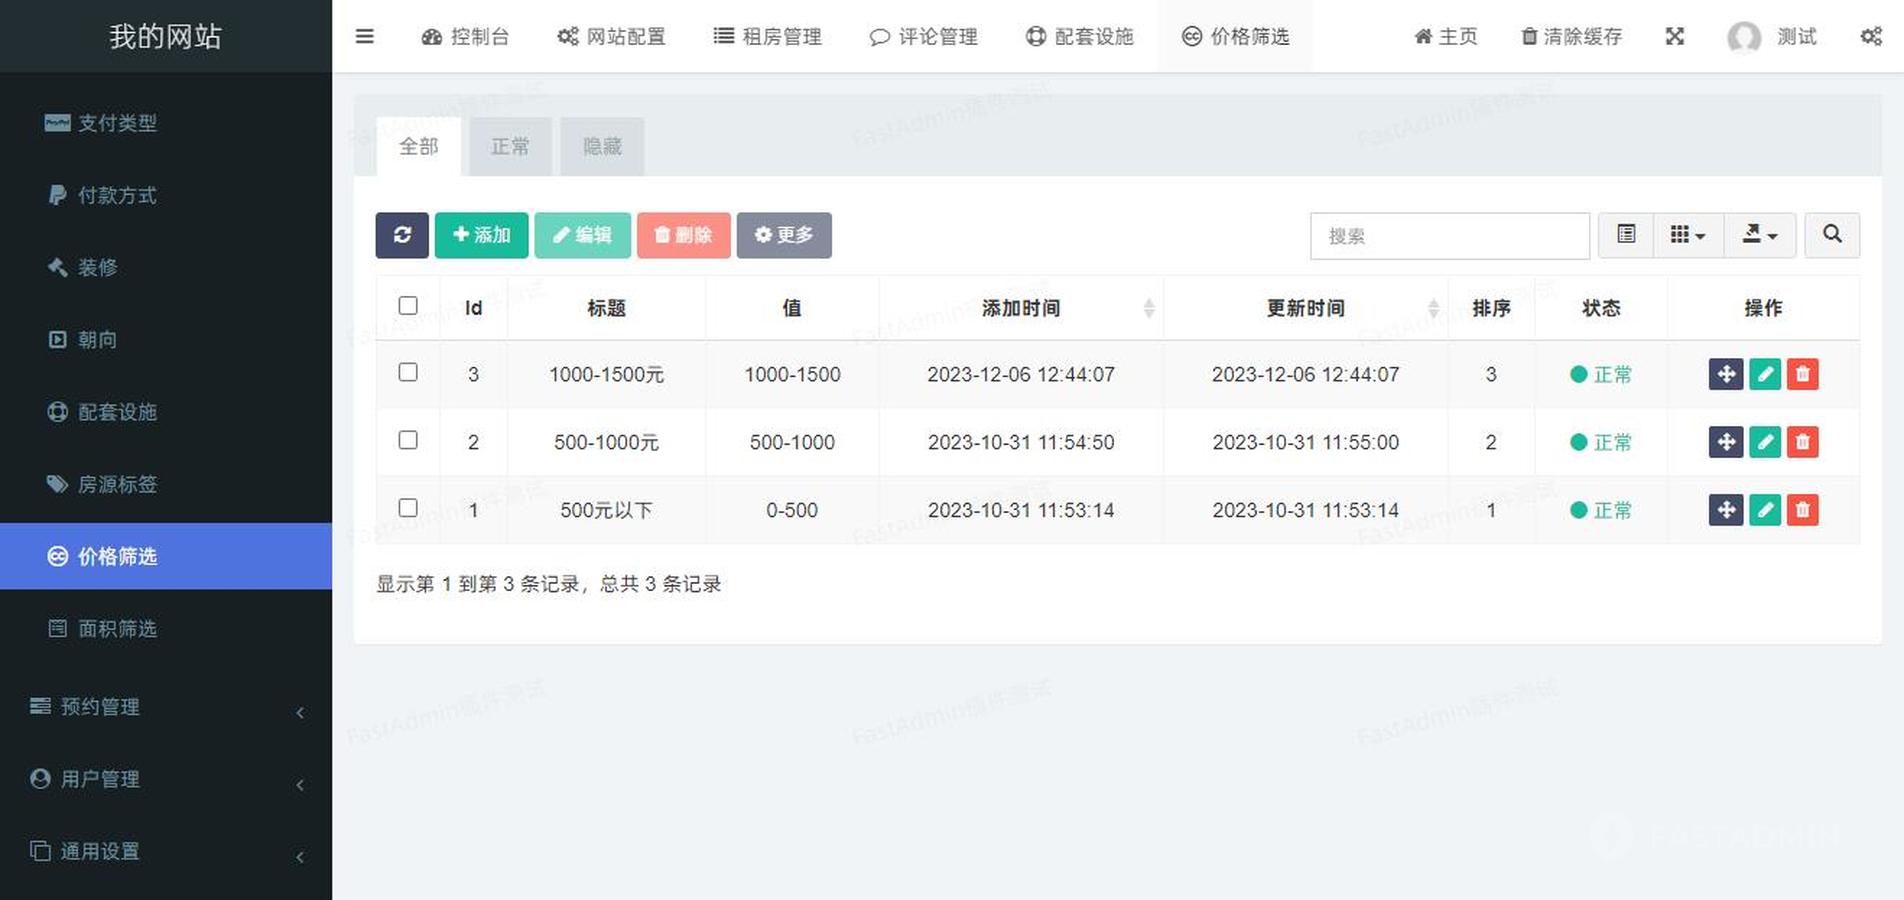Open the export data dropdown

point(1759,235)
